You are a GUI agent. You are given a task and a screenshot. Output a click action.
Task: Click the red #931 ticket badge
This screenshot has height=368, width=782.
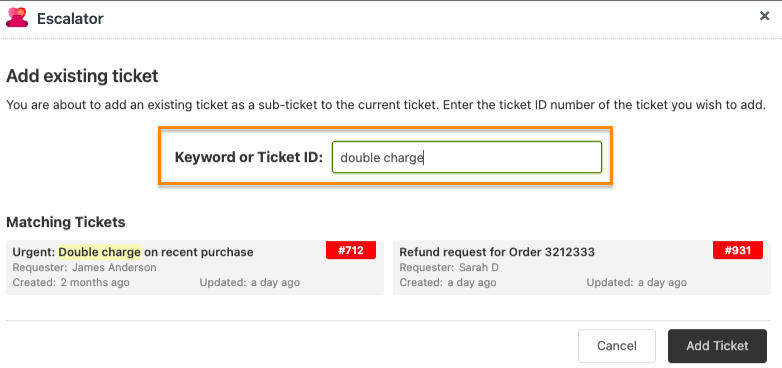738,250
